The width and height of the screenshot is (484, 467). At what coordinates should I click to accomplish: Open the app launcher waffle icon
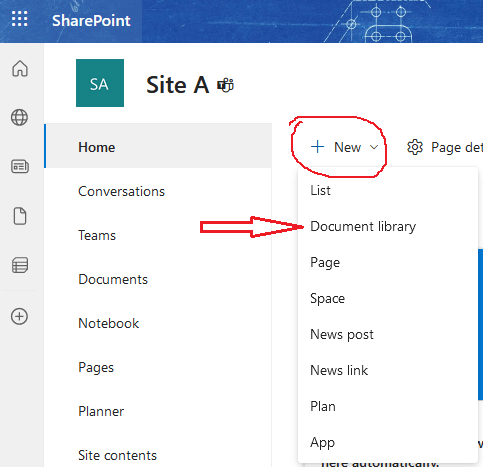click(20, 19)
